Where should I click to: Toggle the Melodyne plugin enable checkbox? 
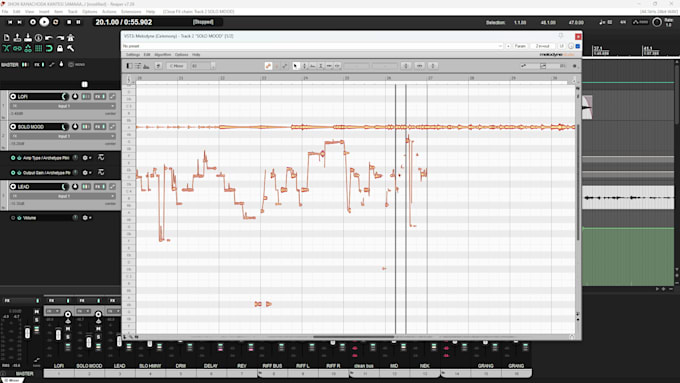[x=578, y=46]
